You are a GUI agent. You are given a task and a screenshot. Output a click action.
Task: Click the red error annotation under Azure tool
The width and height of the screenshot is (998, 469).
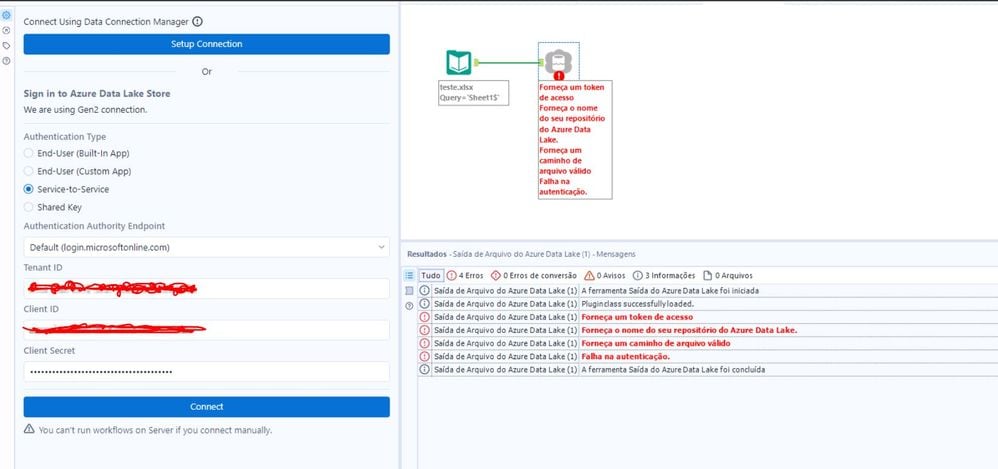point(575,139)
